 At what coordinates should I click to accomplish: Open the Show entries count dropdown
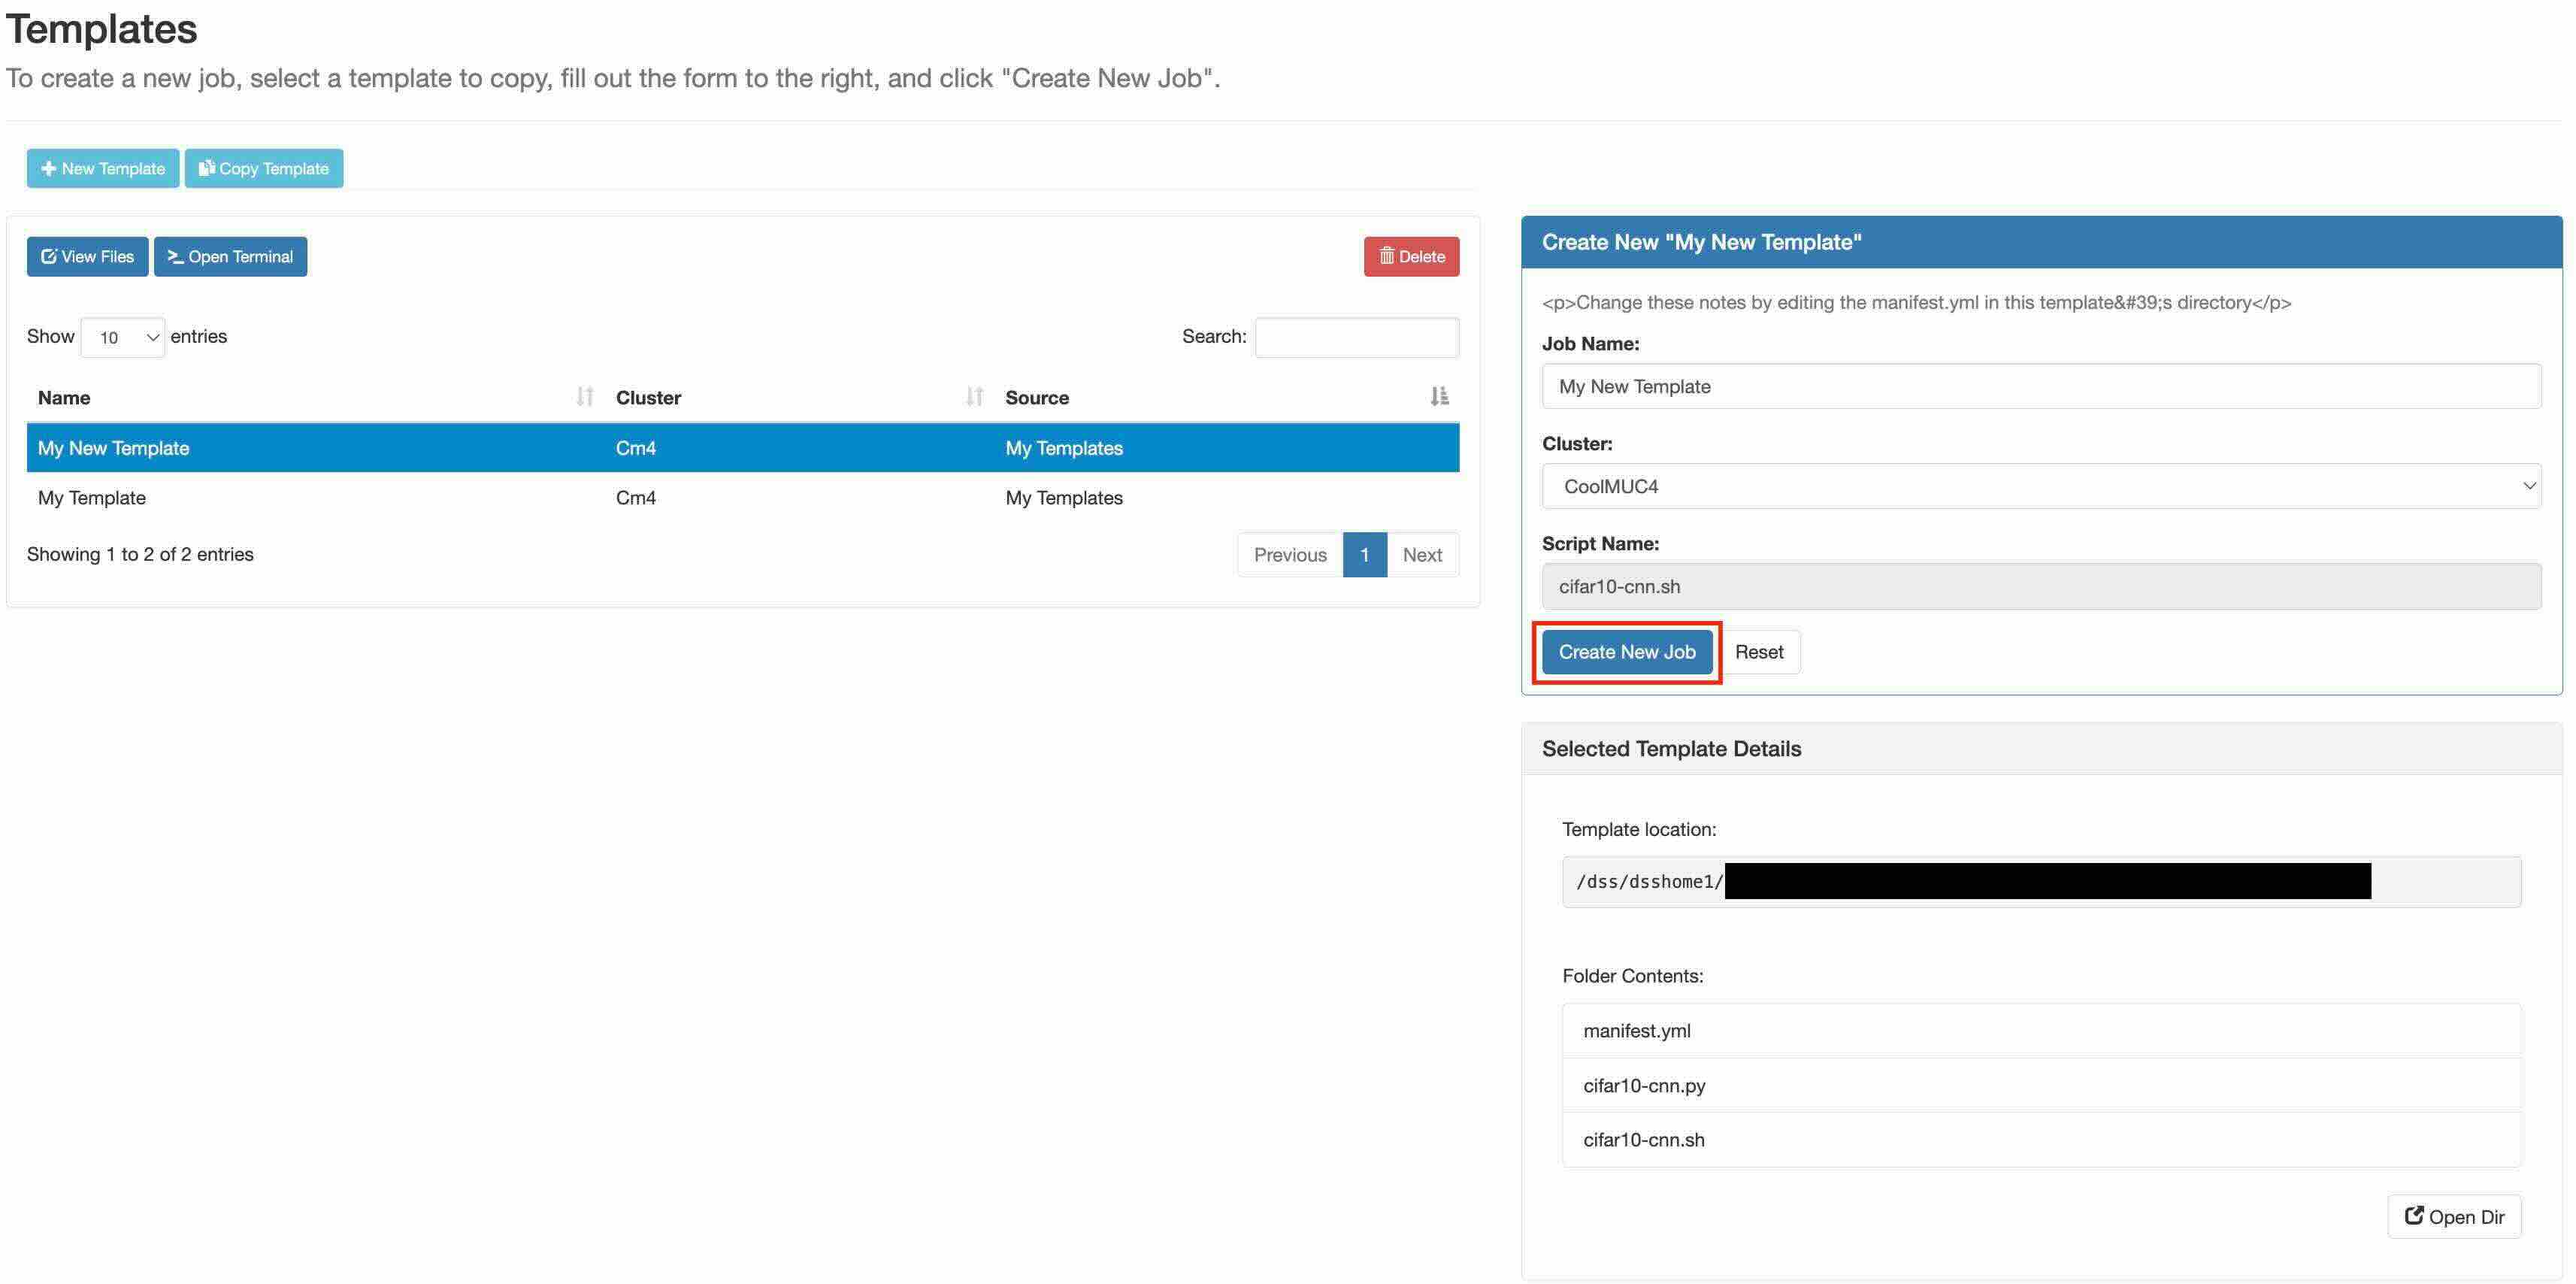pyautogui.click(x=122, y=337)
